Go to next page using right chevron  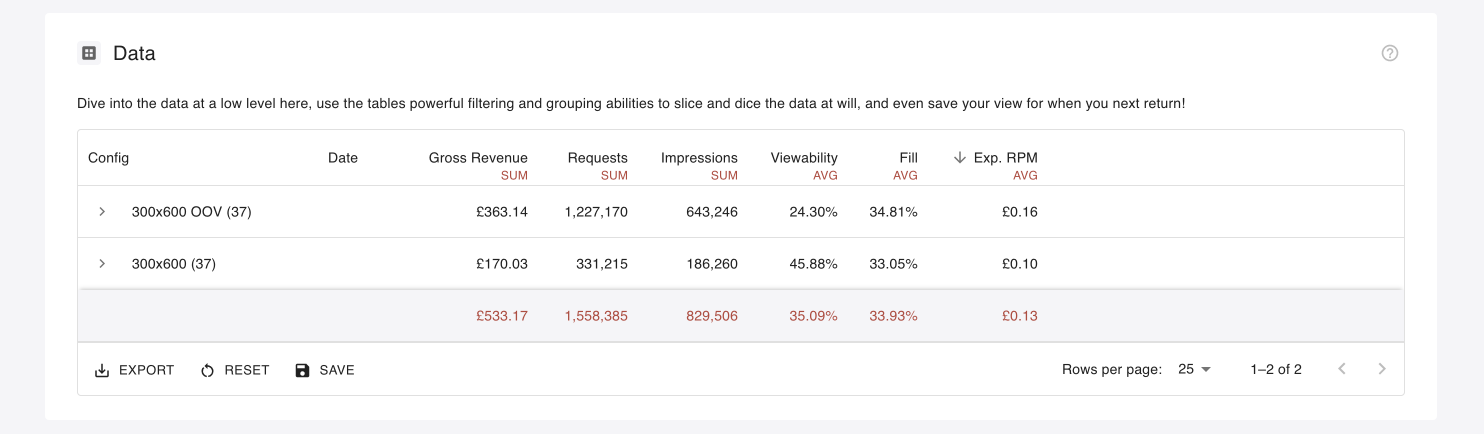1382,369
